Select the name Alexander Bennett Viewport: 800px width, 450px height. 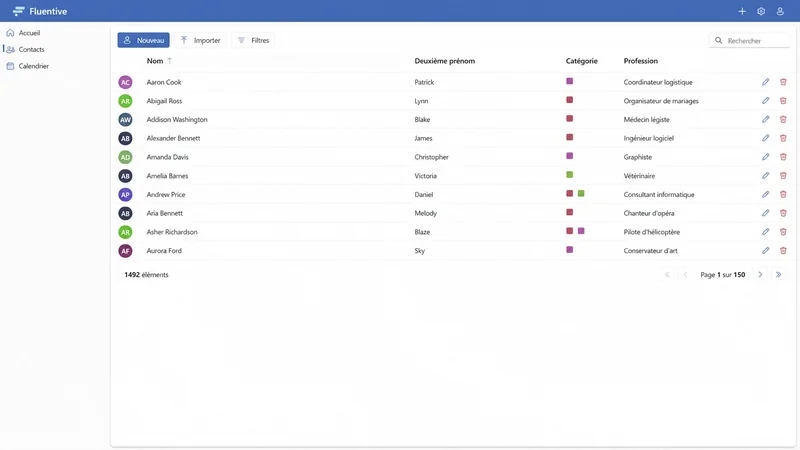point(173,138)
